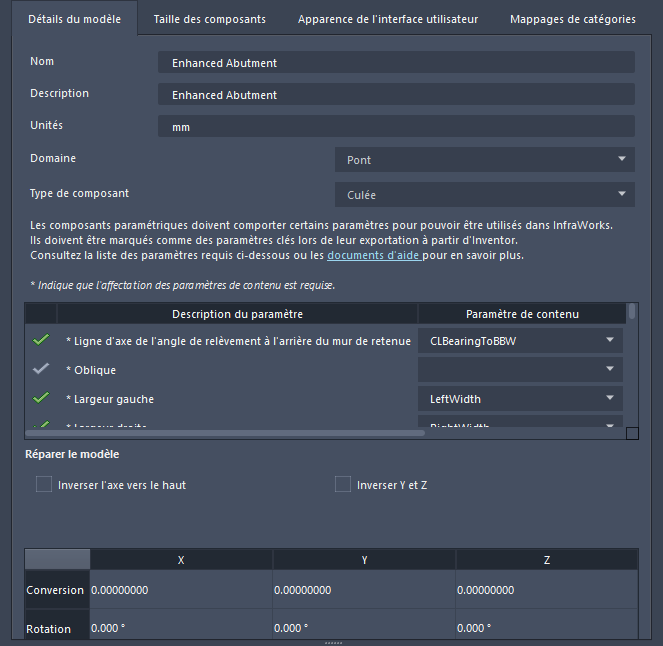Screen dimensions: 663x646
Task: Click the Nom text field
Action: [396, 63]
